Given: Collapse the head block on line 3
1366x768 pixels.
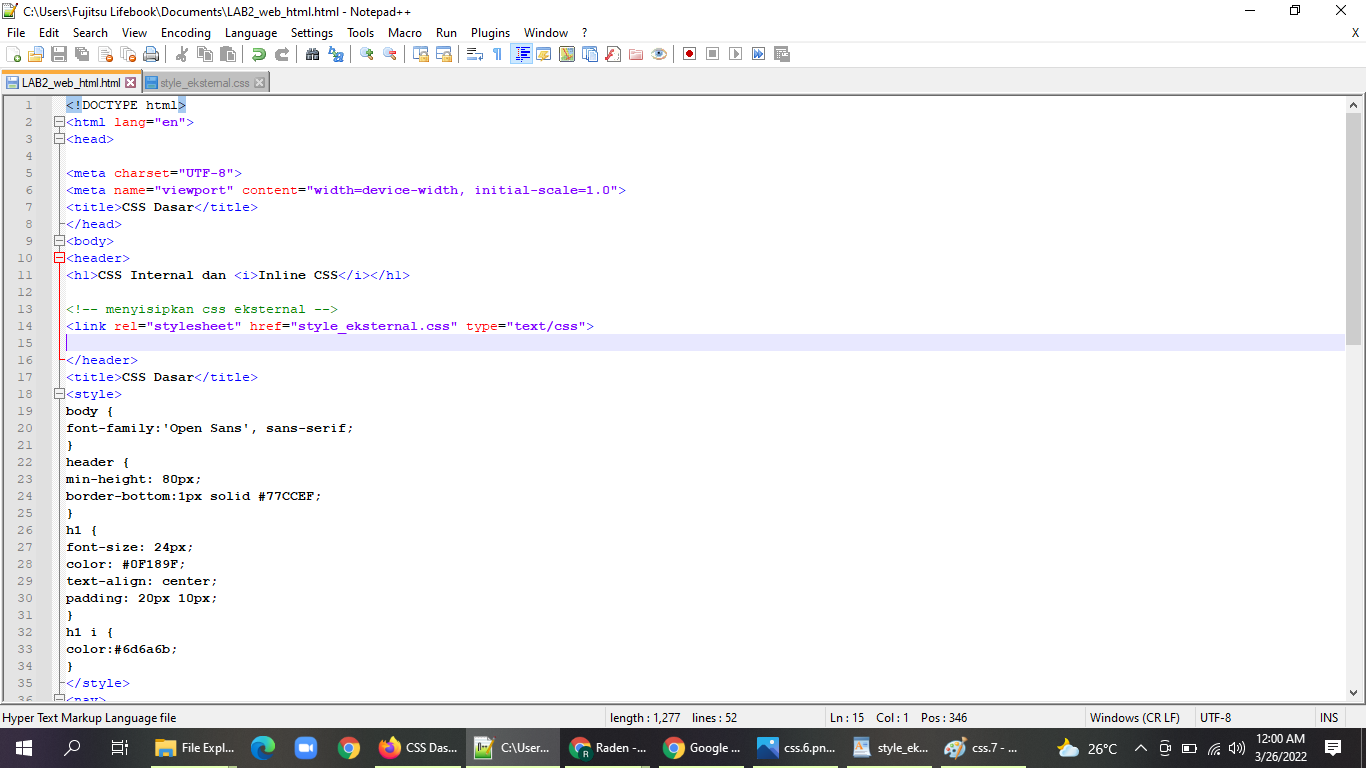Looking at the screenshot, I should pyautogui.click(x=59, y=139).
